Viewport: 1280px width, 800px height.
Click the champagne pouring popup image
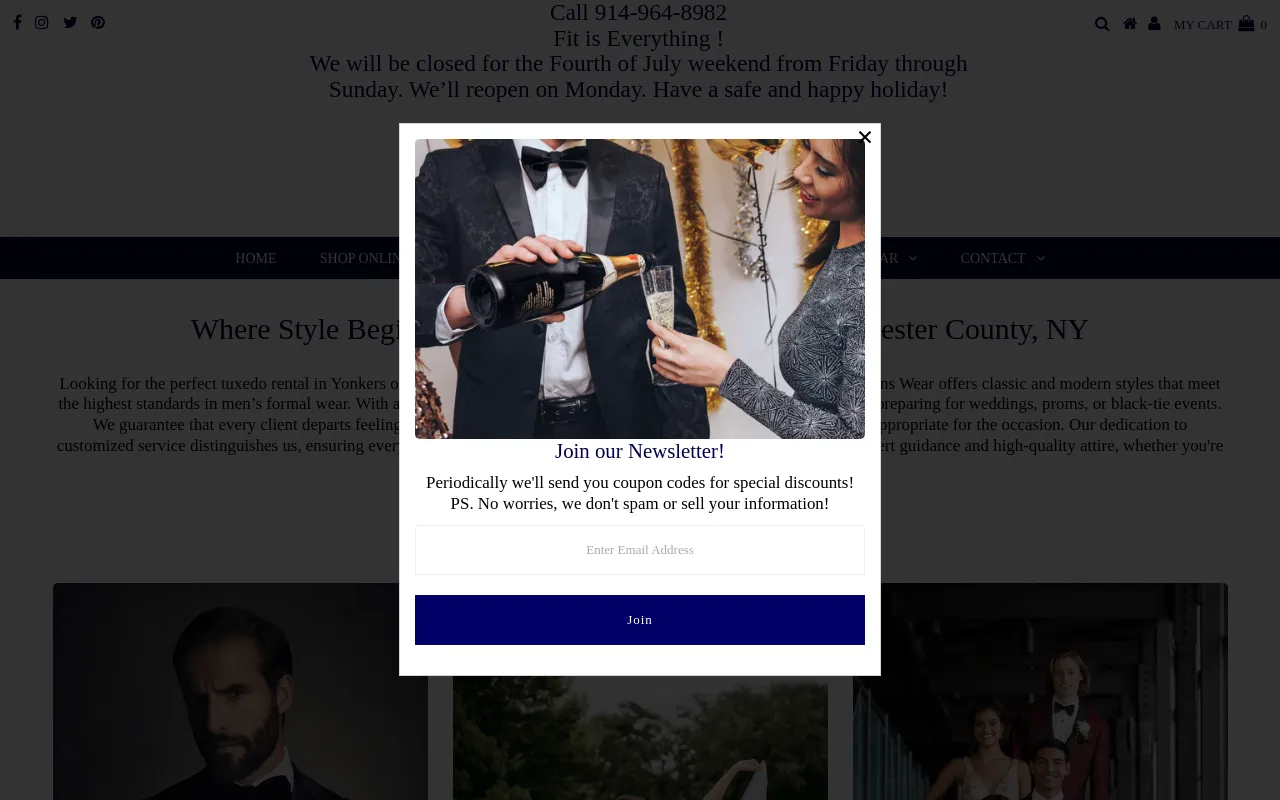(x=640, y=289)
